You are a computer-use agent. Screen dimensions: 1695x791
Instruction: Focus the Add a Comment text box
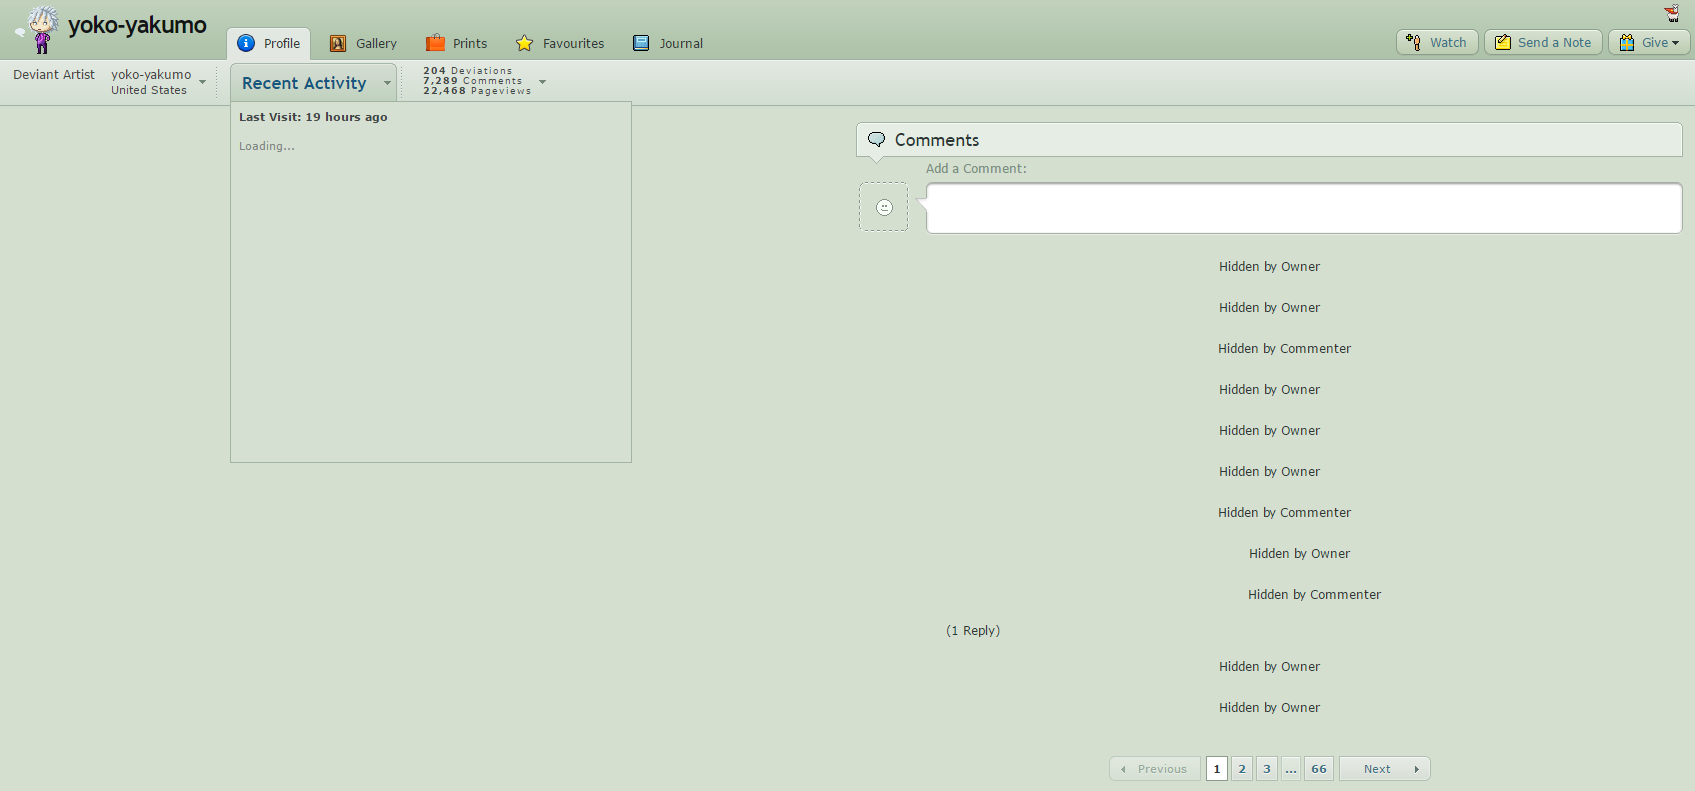pos(1304,208)
